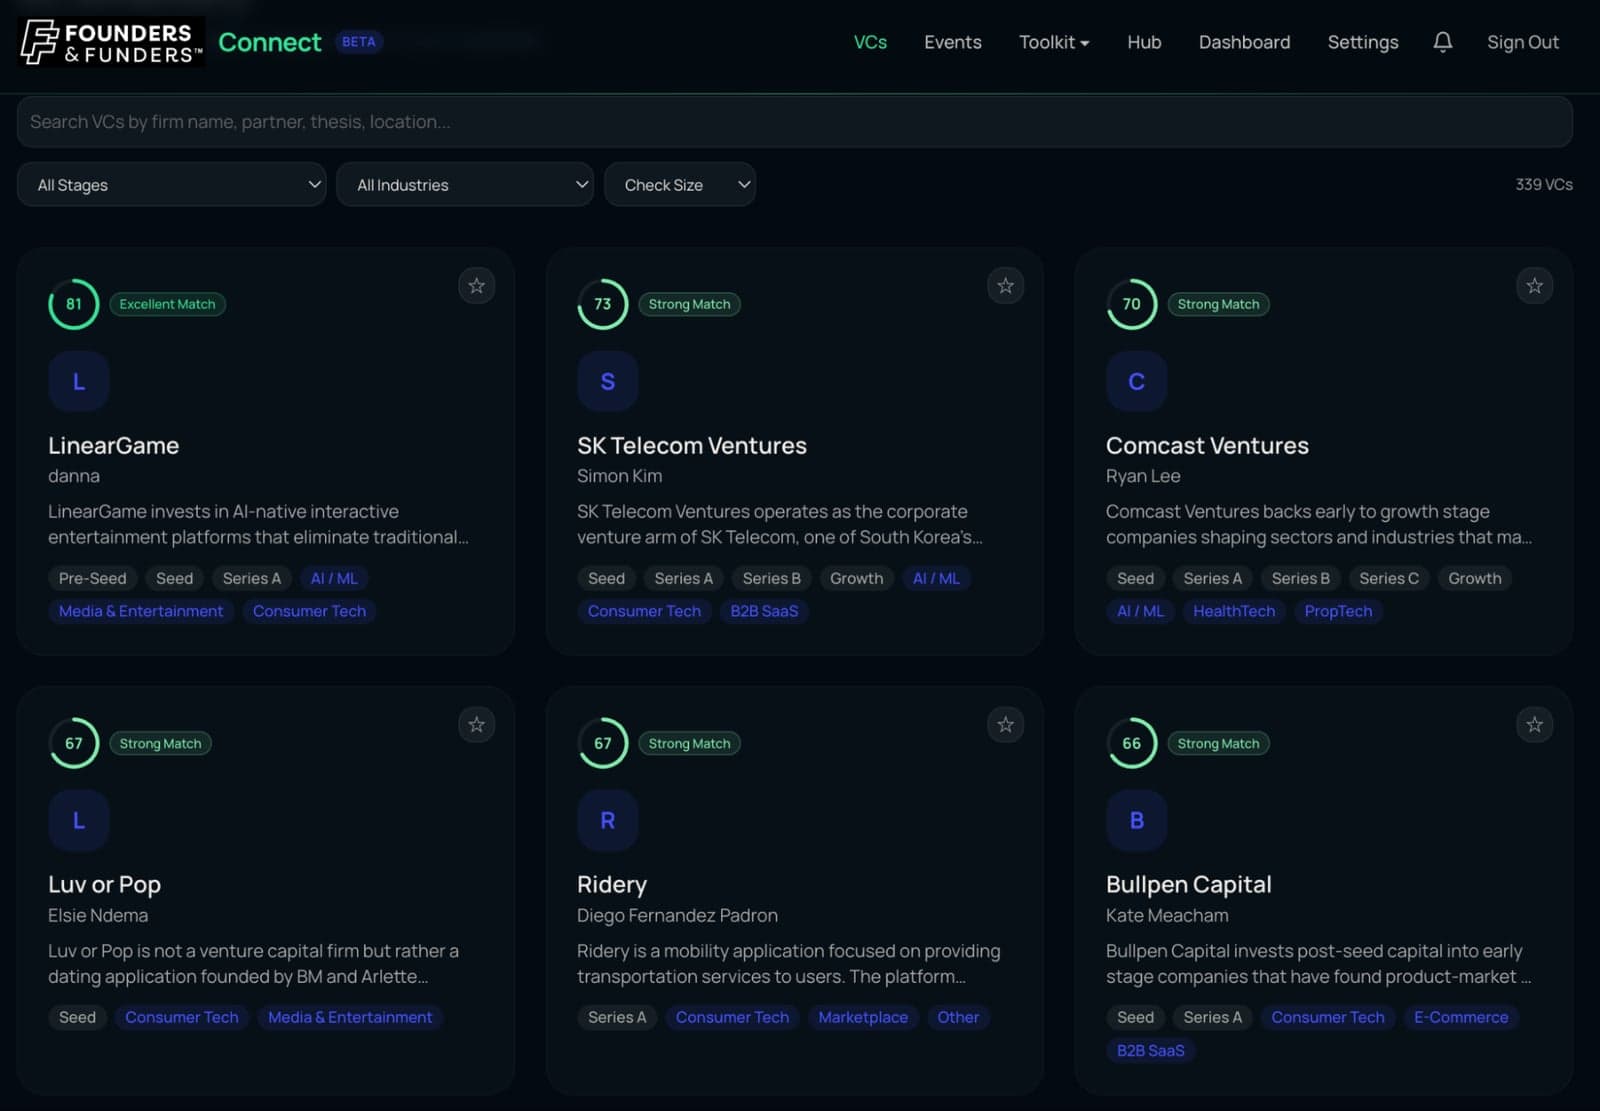Viewport: 1600px width, 1111px height.
Task: Click the Marketplace tag on Ridery
Action: [863, 1017]
